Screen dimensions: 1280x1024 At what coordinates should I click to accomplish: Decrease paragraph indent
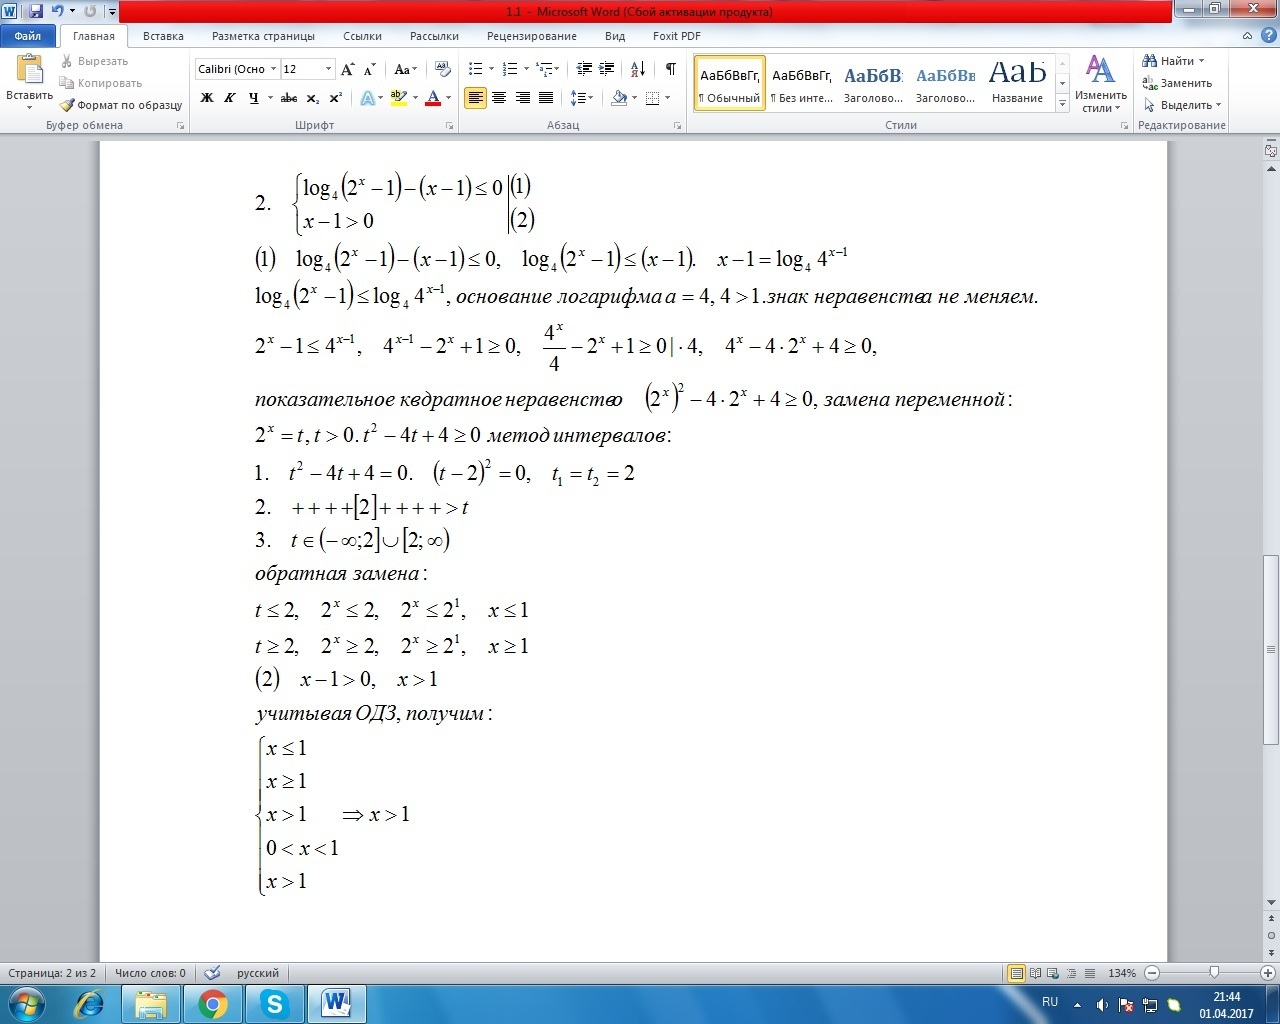coord(584,69)
